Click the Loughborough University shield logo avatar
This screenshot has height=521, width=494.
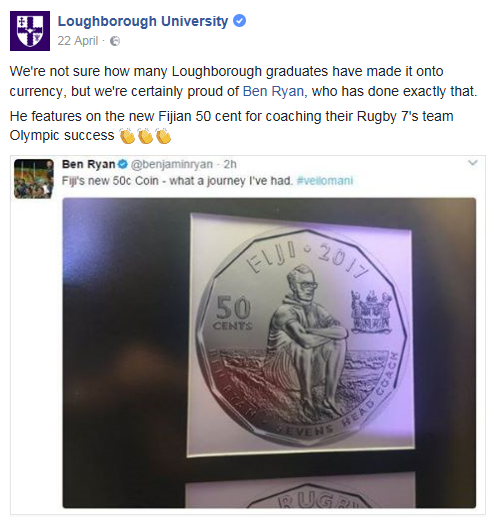30,31
